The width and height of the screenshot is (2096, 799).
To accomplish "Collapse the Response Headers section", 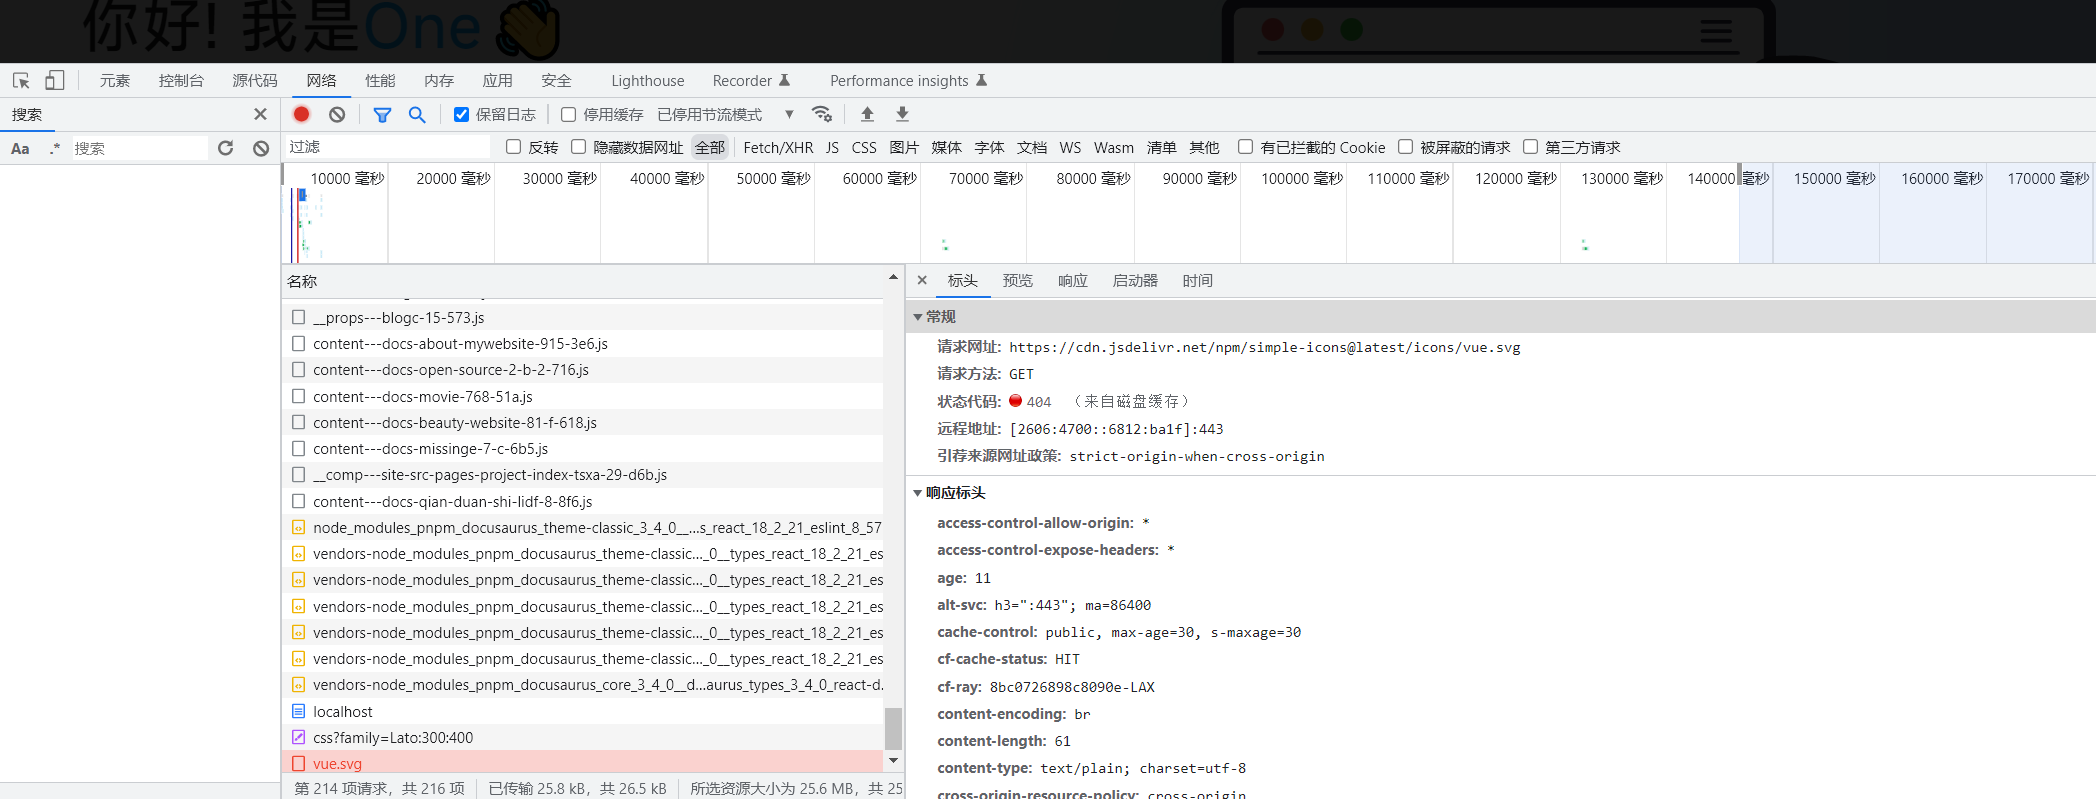I will (917, 493).
